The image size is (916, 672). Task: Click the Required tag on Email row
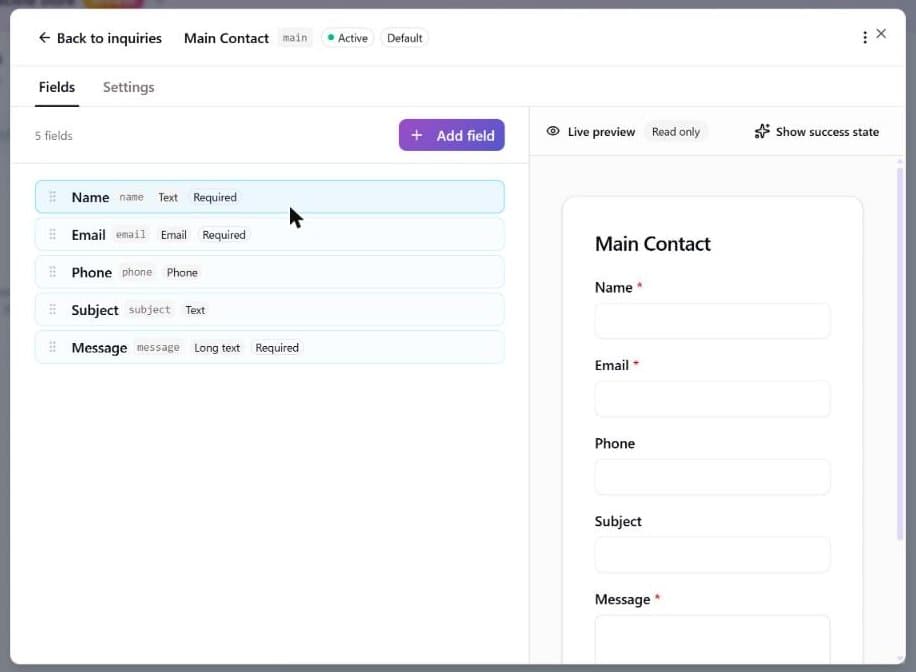tap(224, 235)
